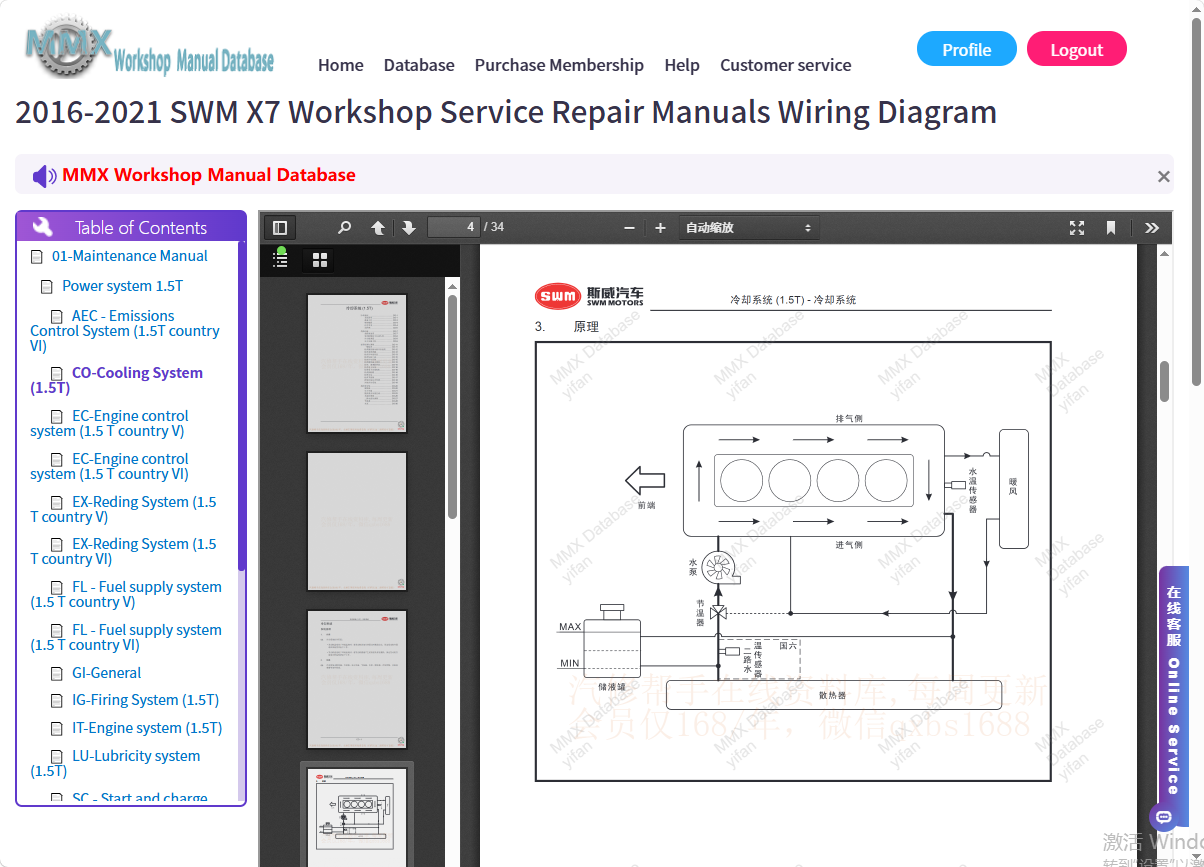Viewport: 1204px width, 867px height.
Task: Click the Table of Contents heading
Action: tap(141, 227)
